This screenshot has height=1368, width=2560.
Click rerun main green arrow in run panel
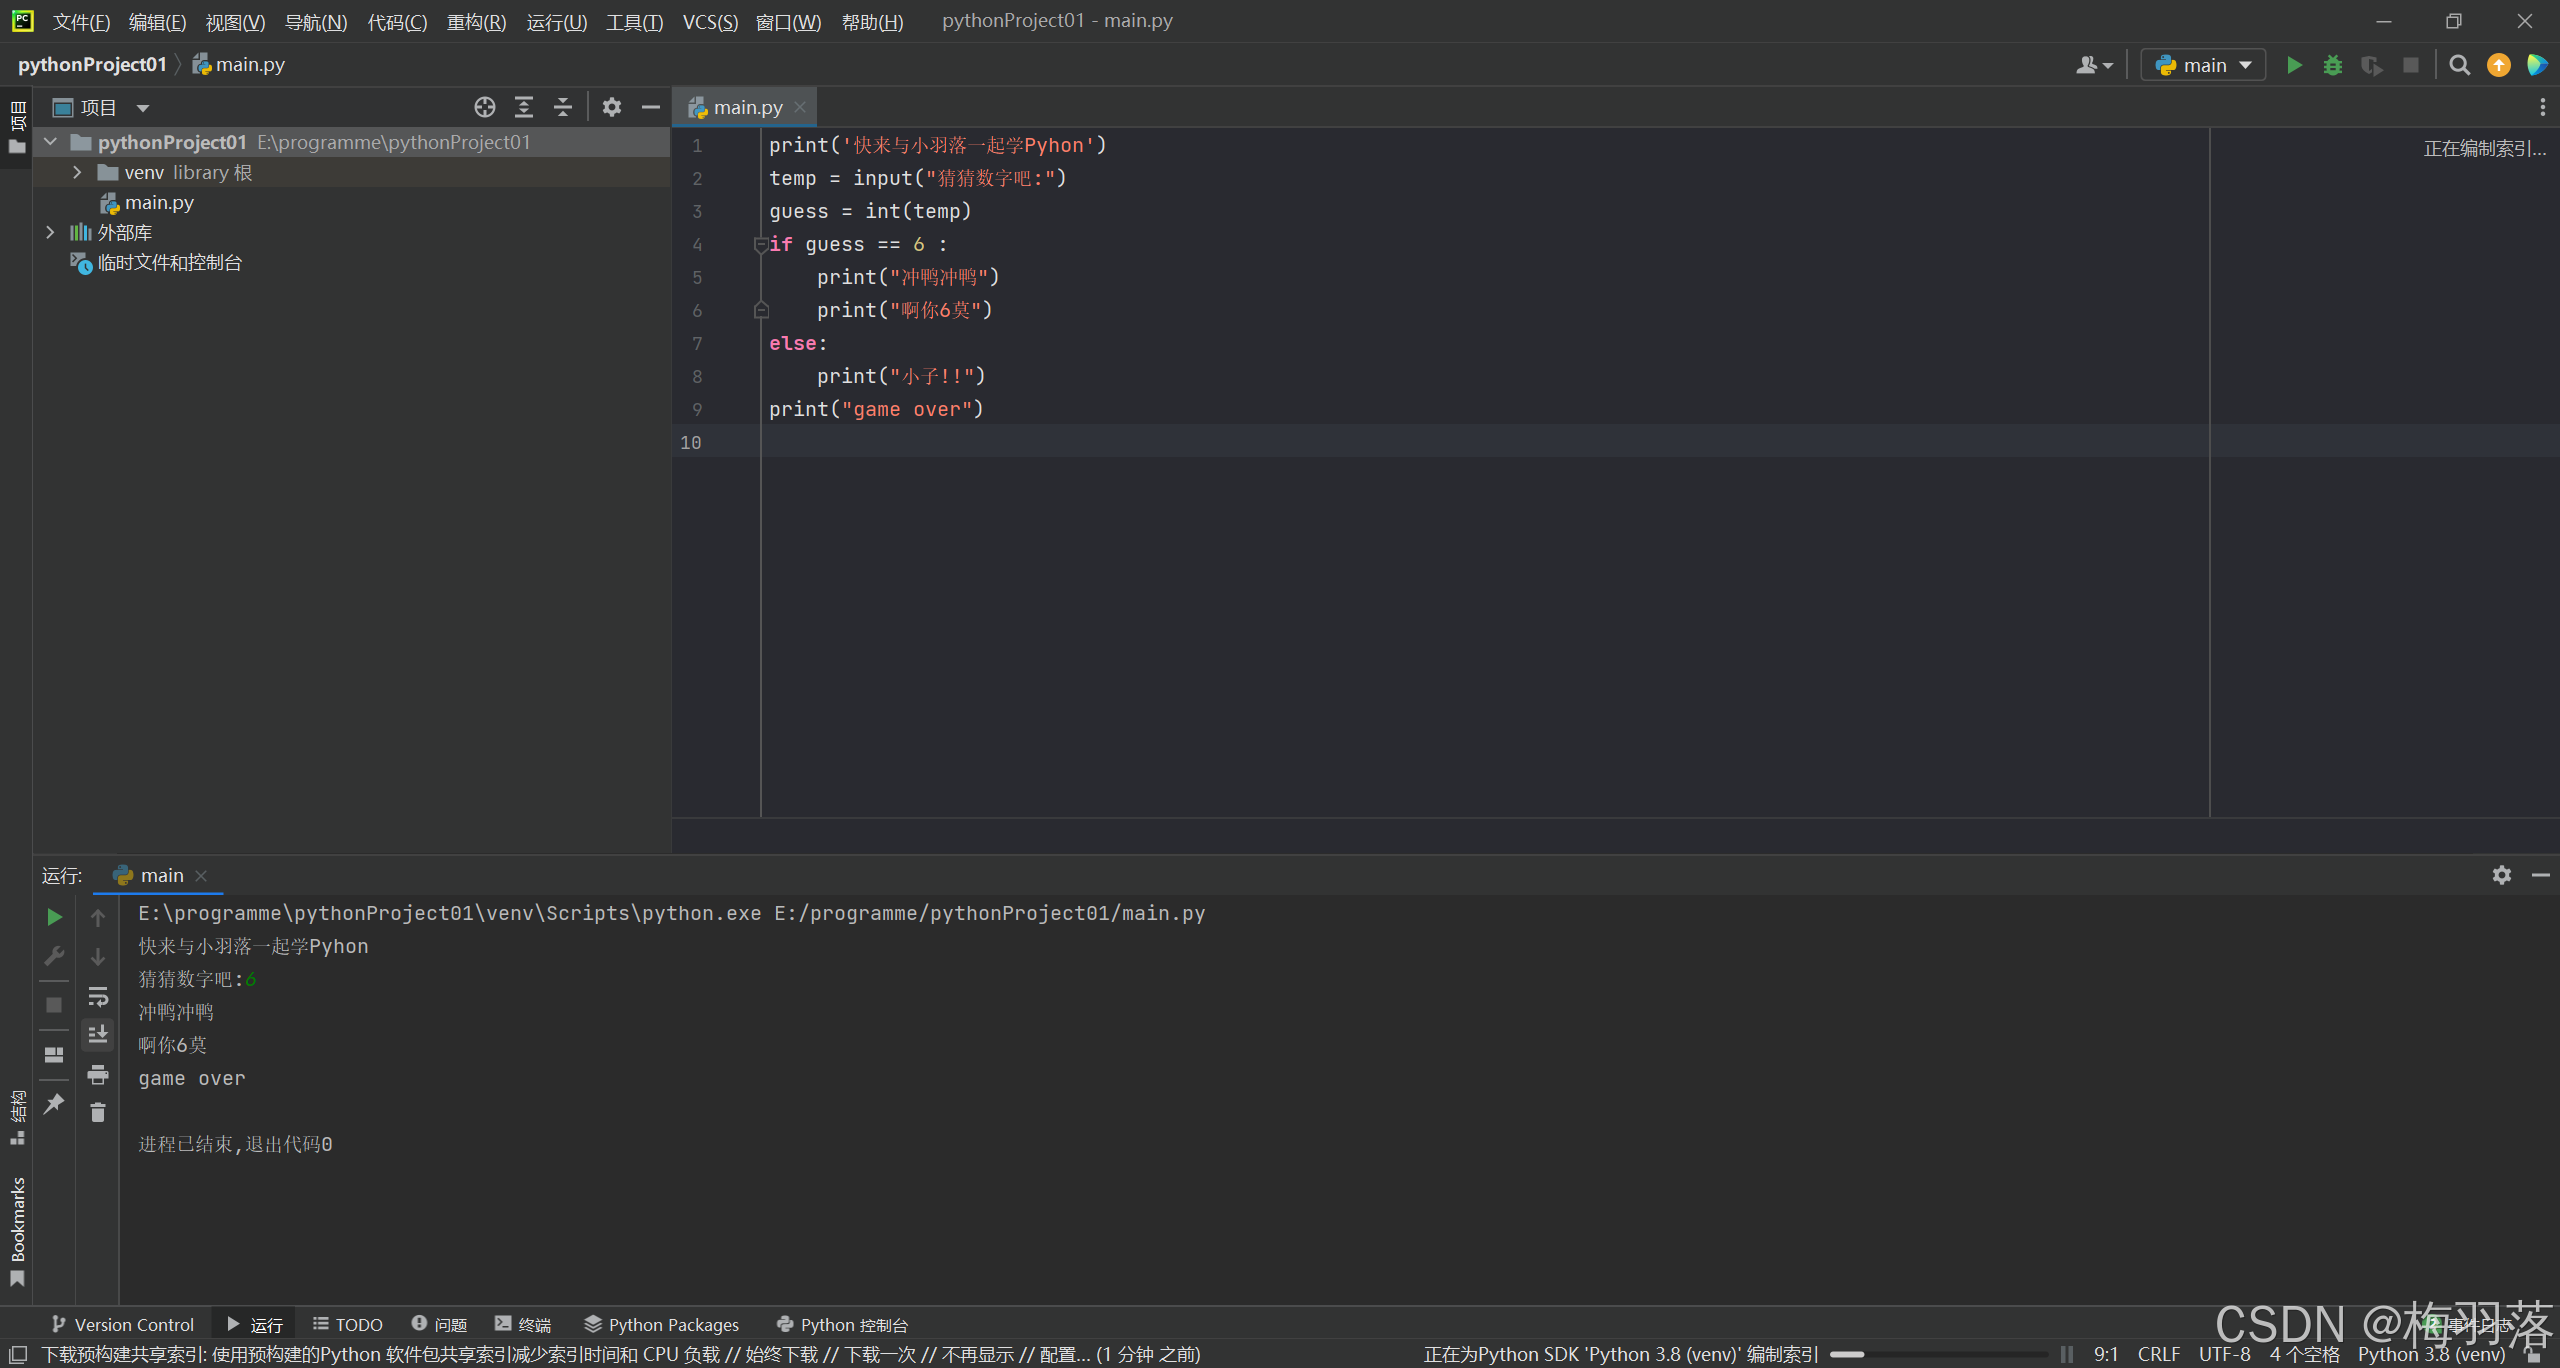[55, 917]
